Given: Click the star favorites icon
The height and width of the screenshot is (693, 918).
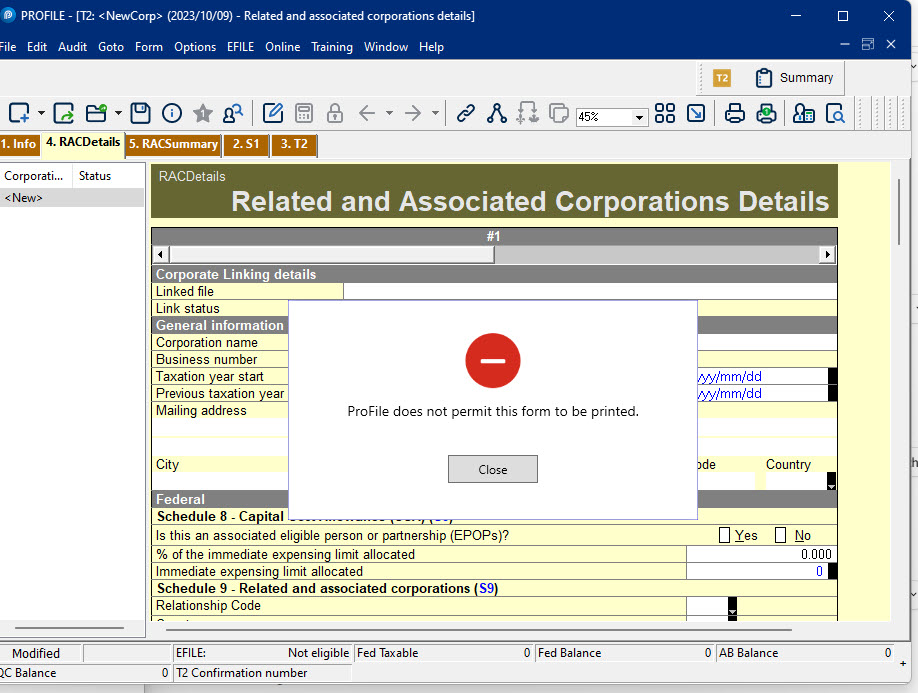Looking at the screenshot, I should [203, 113].
